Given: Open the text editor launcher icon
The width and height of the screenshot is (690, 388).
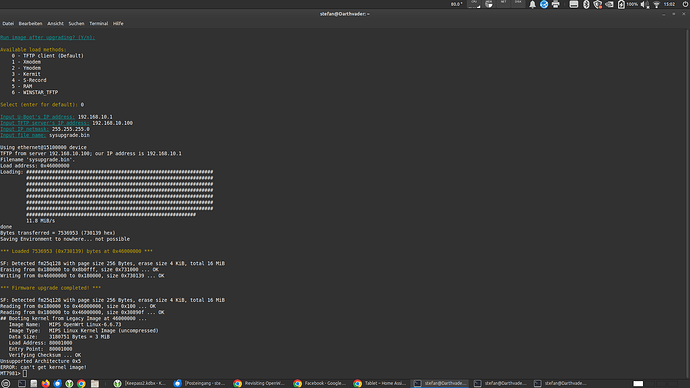Looking at the screenshot, I should pos(33,384).
